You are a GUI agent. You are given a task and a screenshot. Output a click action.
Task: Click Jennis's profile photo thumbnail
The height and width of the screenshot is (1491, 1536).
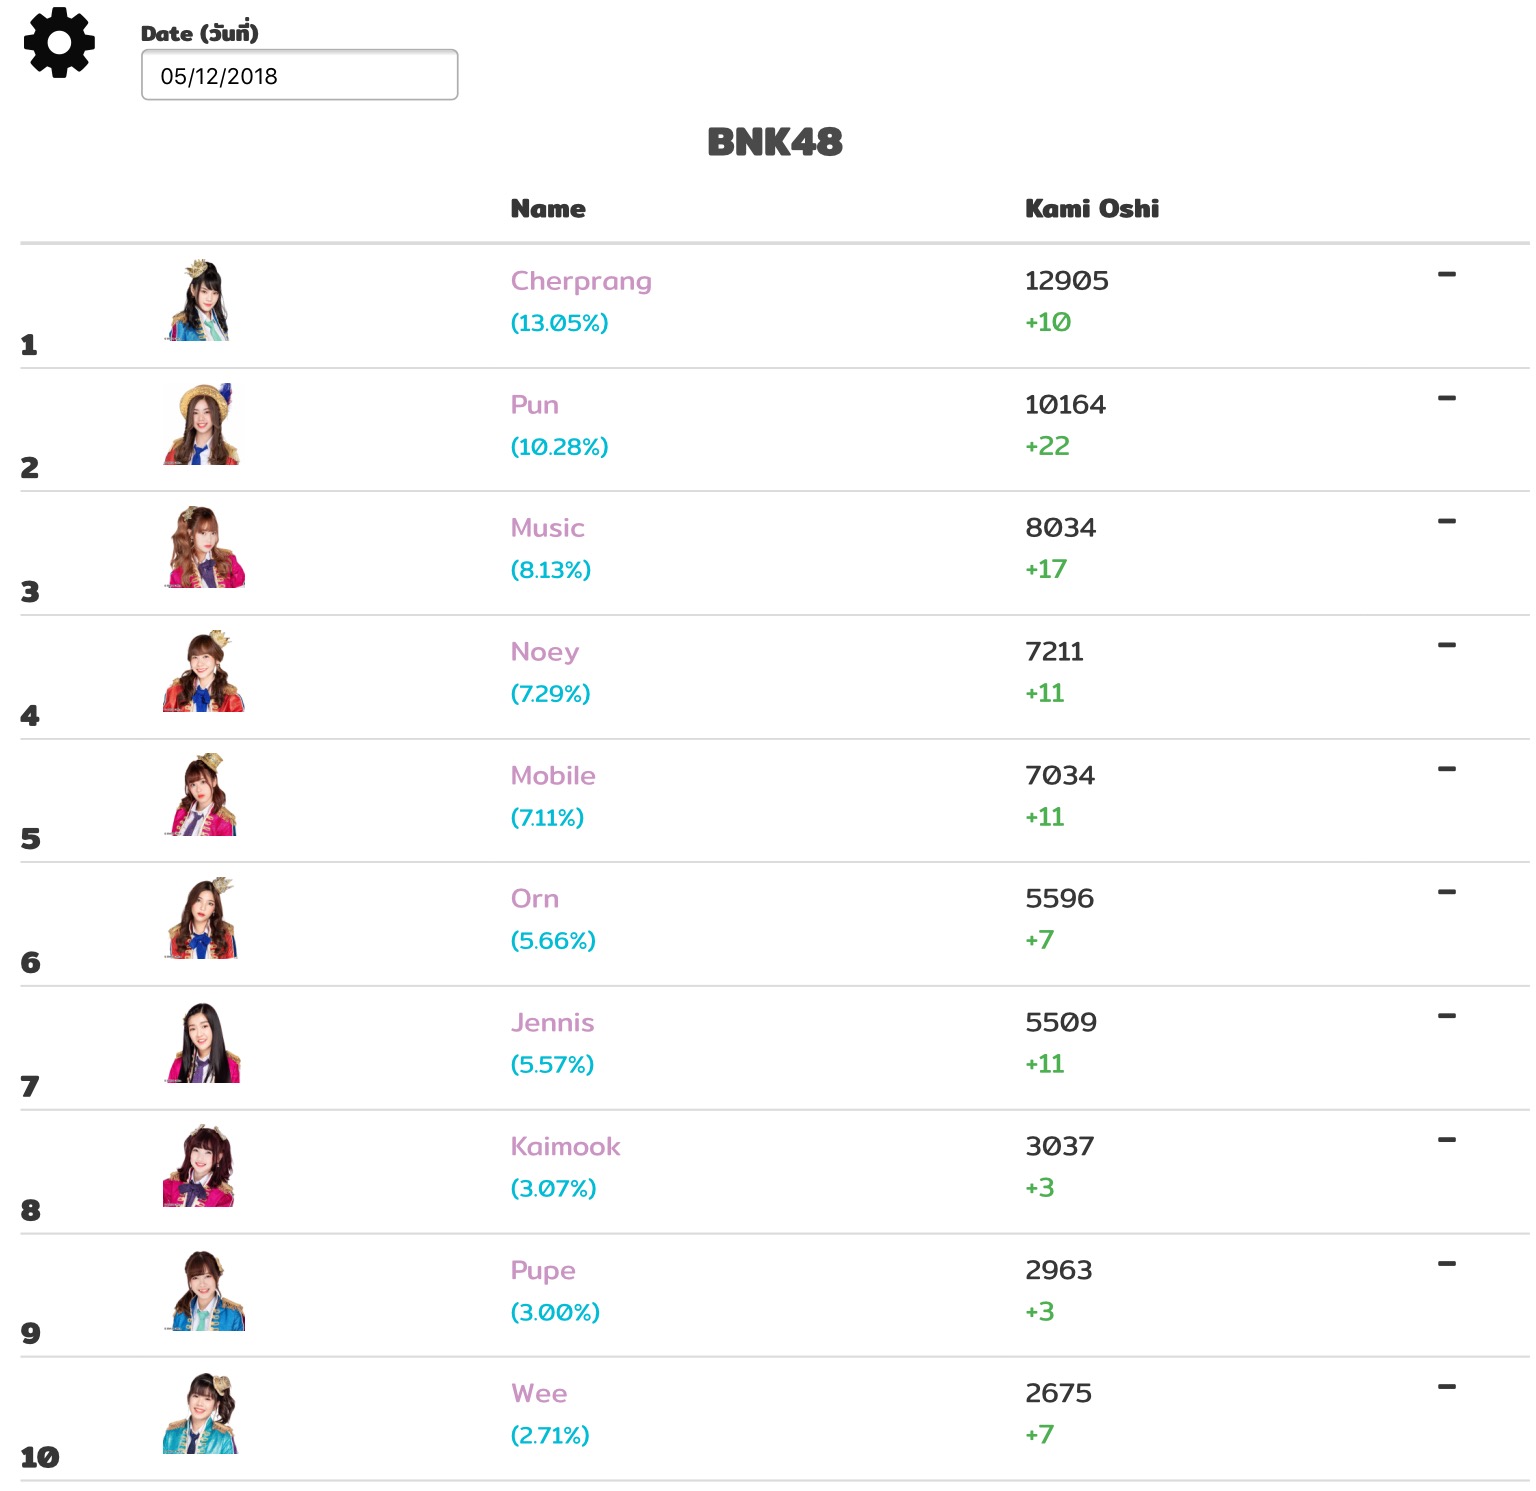point(204,1043)
